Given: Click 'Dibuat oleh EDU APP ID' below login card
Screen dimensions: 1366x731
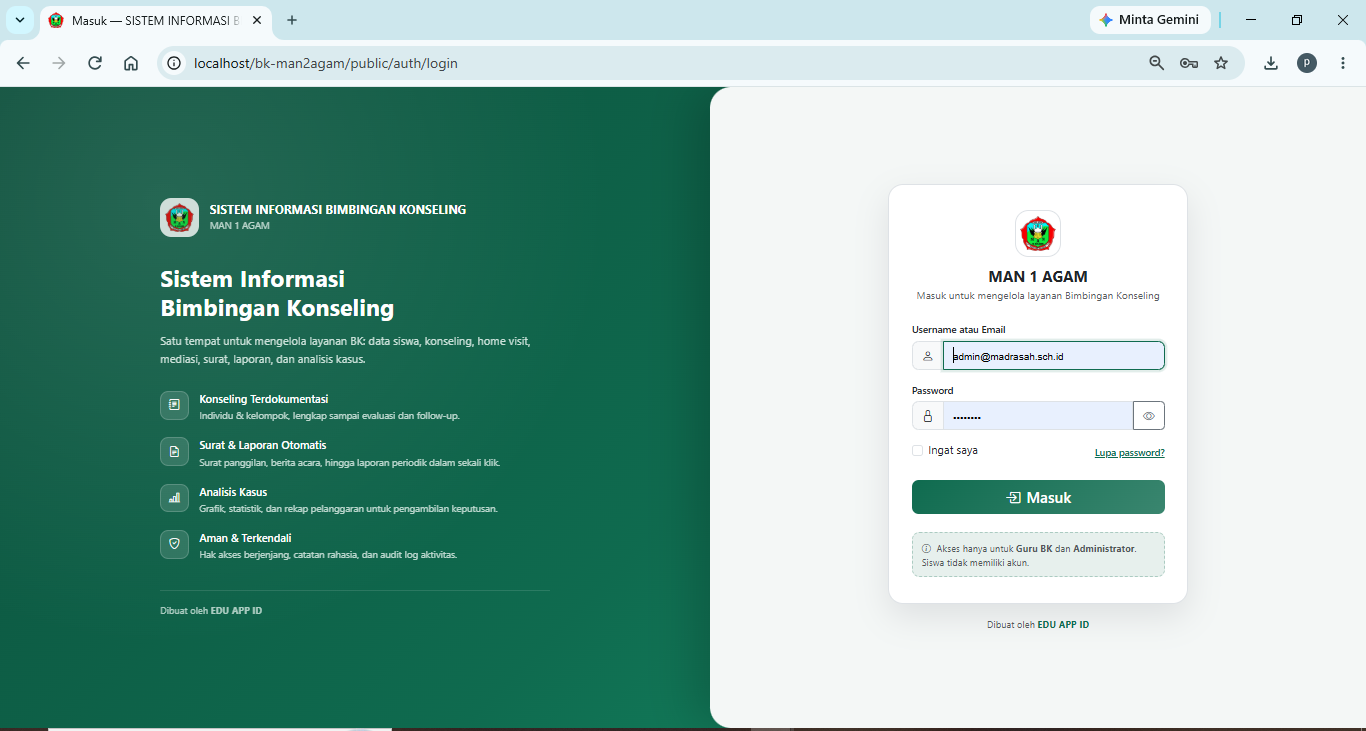Looking at the screenshot, I should pos(1038,624).
